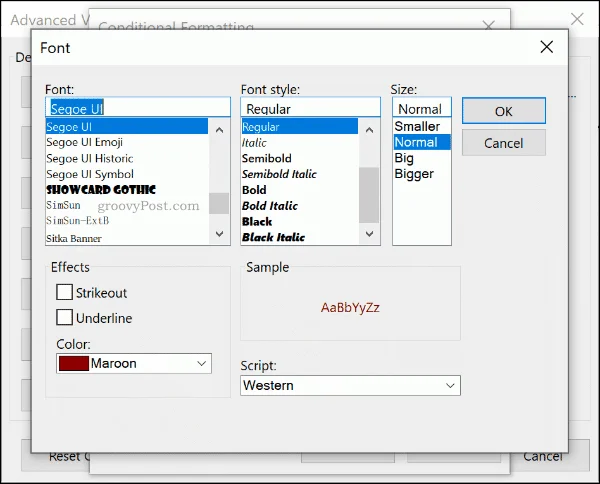The width and height of the screenshot is (600, 484).
Task: Click font list scroll up arrow
Action: point(219,130)
